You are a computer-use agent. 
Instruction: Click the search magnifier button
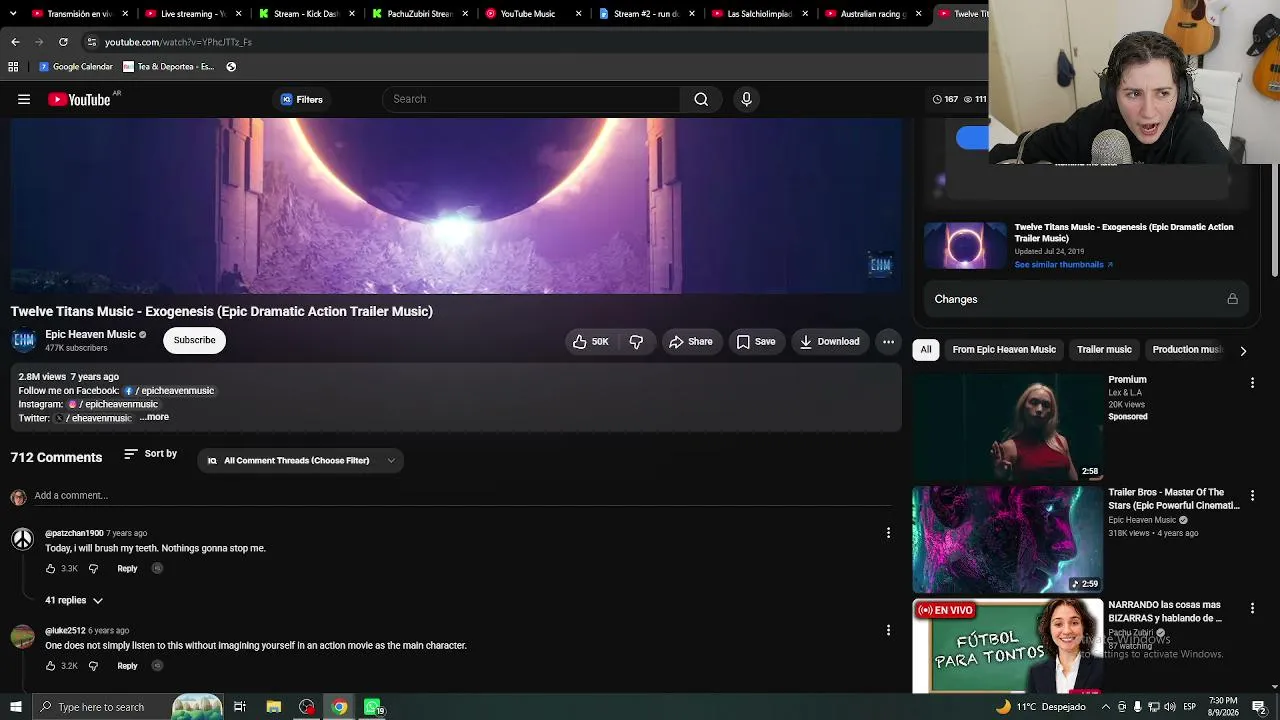pos(701,99)
